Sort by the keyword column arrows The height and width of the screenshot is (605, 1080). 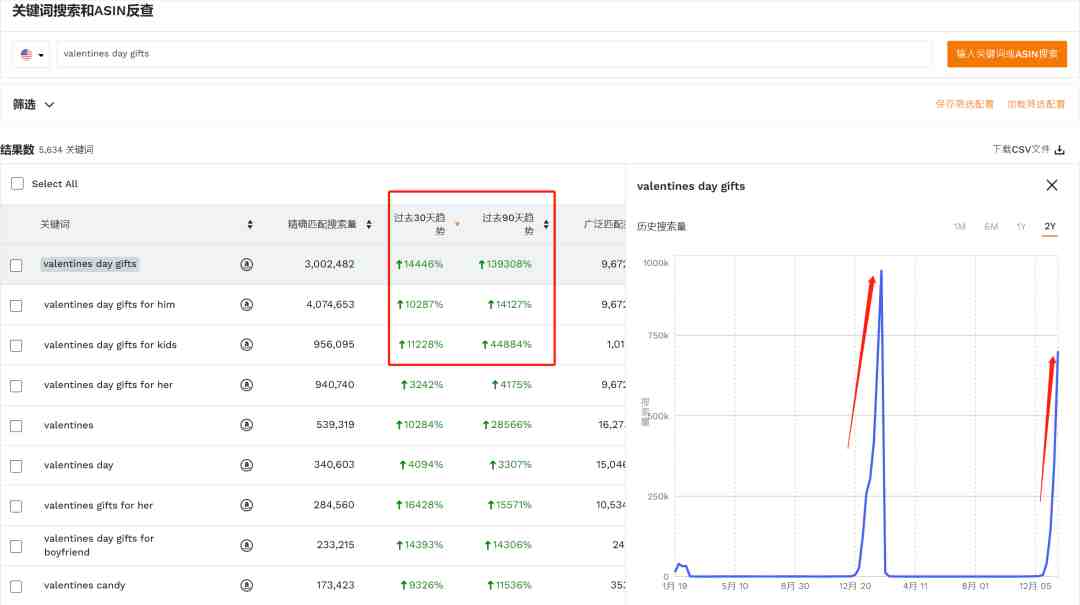point(250,224)
